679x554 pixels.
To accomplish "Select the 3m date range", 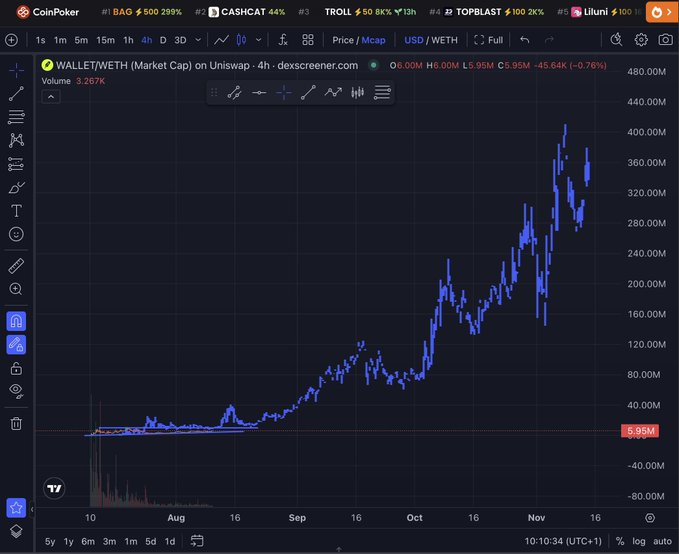I will pos(109,541).
